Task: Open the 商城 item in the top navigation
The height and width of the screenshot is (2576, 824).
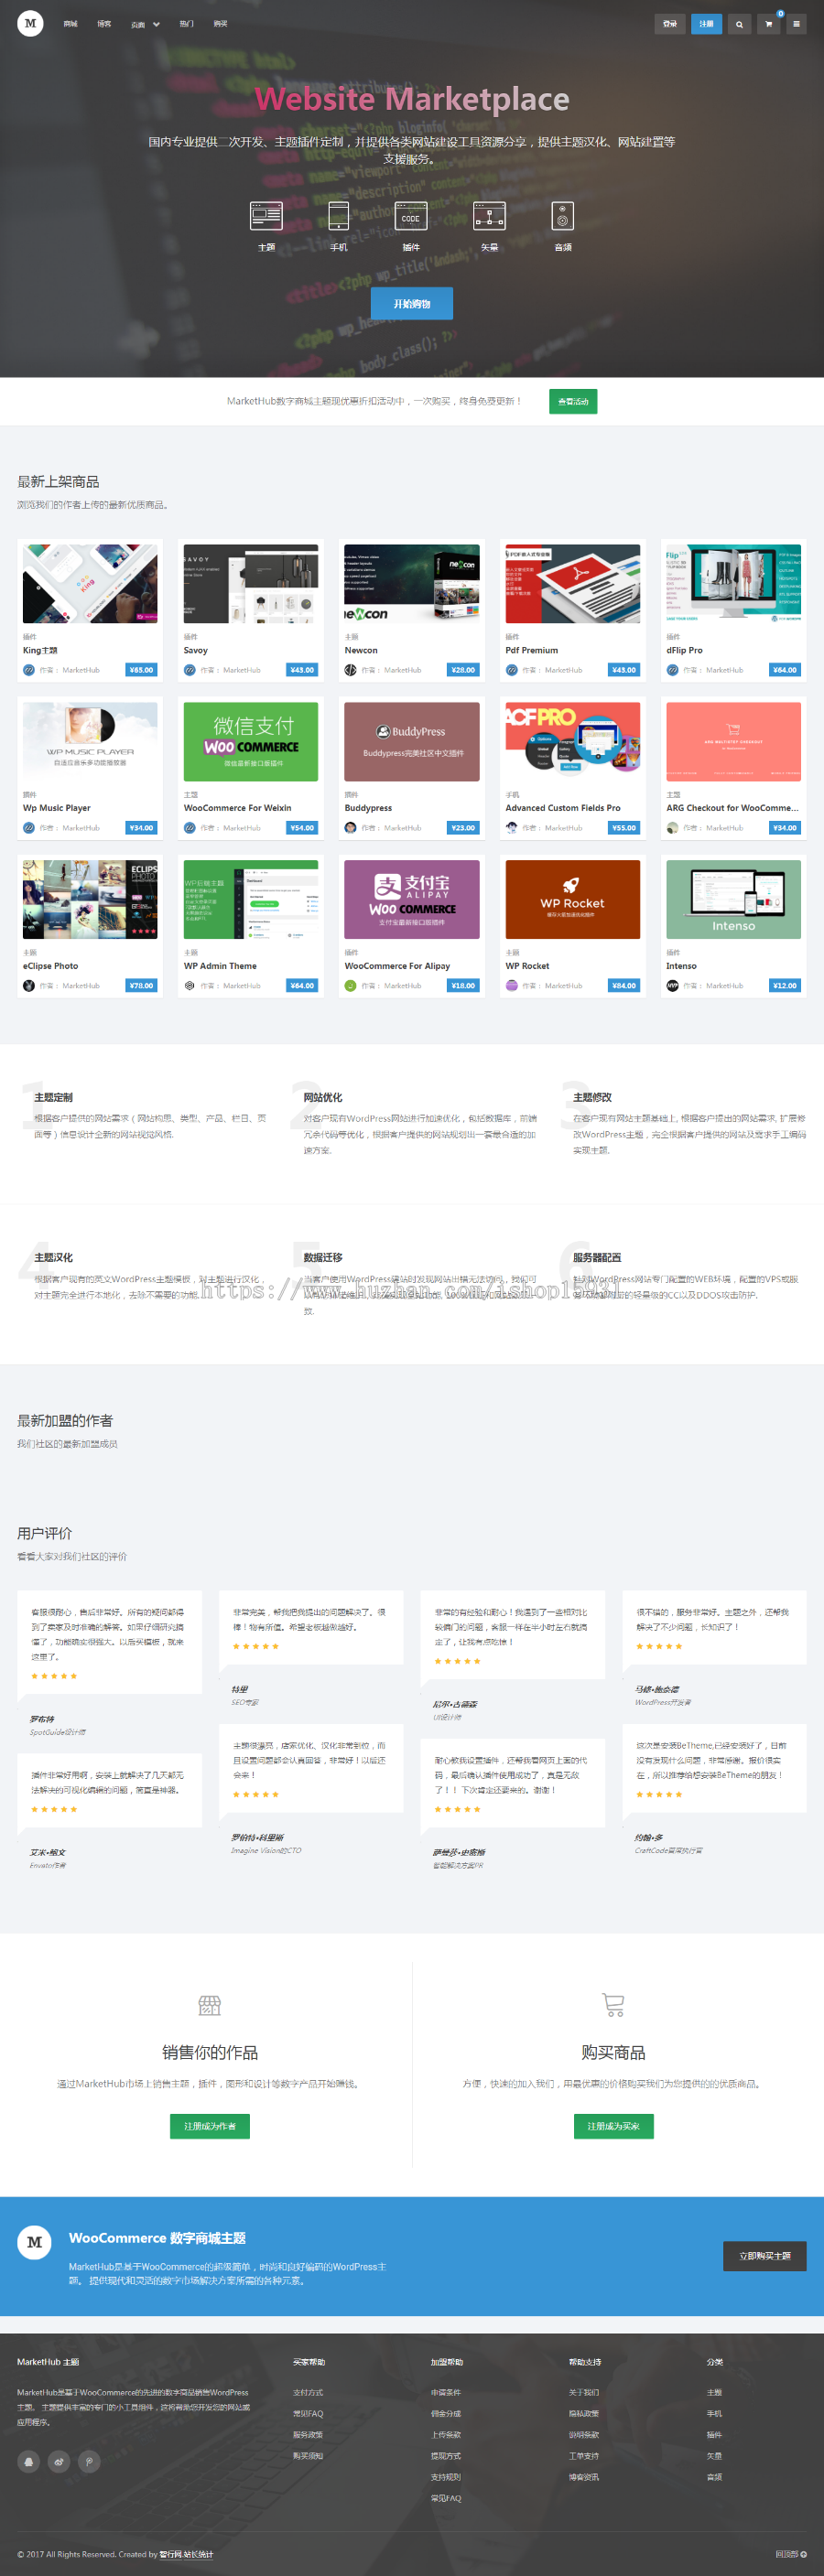Action: point(70,24)
